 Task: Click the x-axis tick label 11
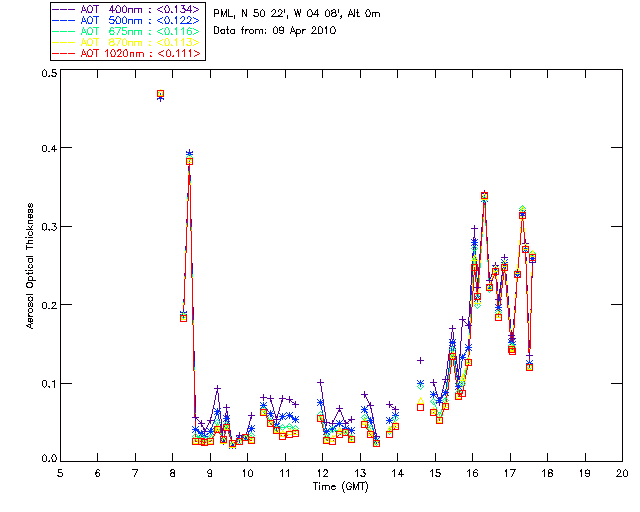coord(285,473)
